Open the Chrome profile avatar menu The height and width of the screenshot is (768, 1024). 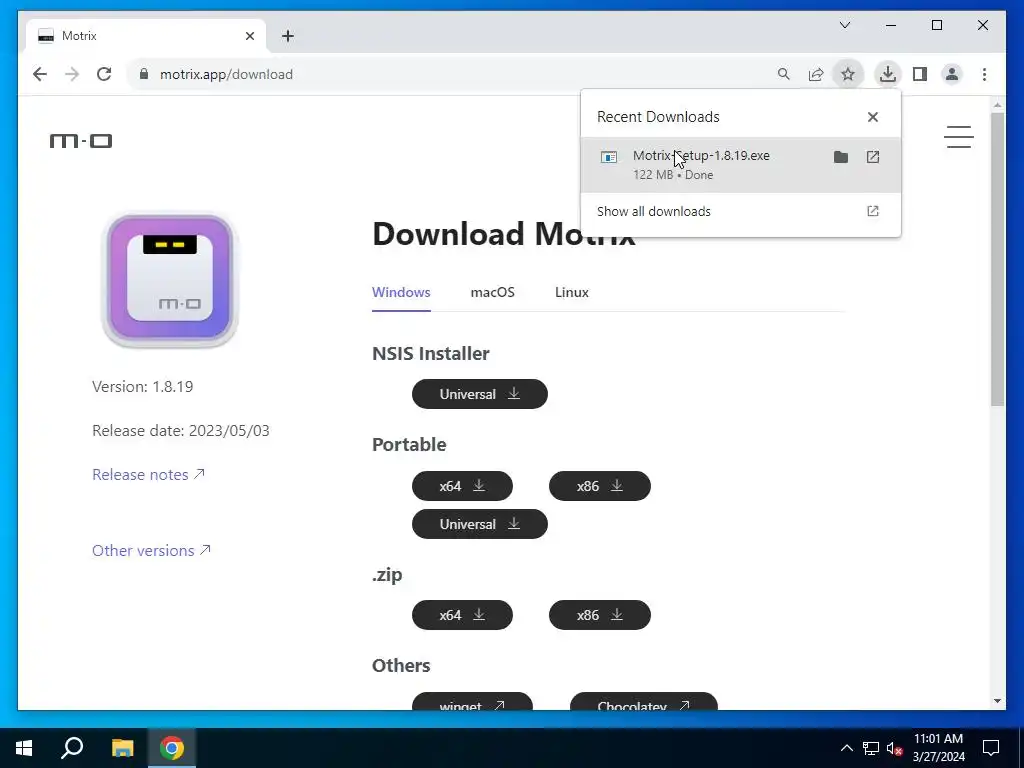(x=952, y=74)
